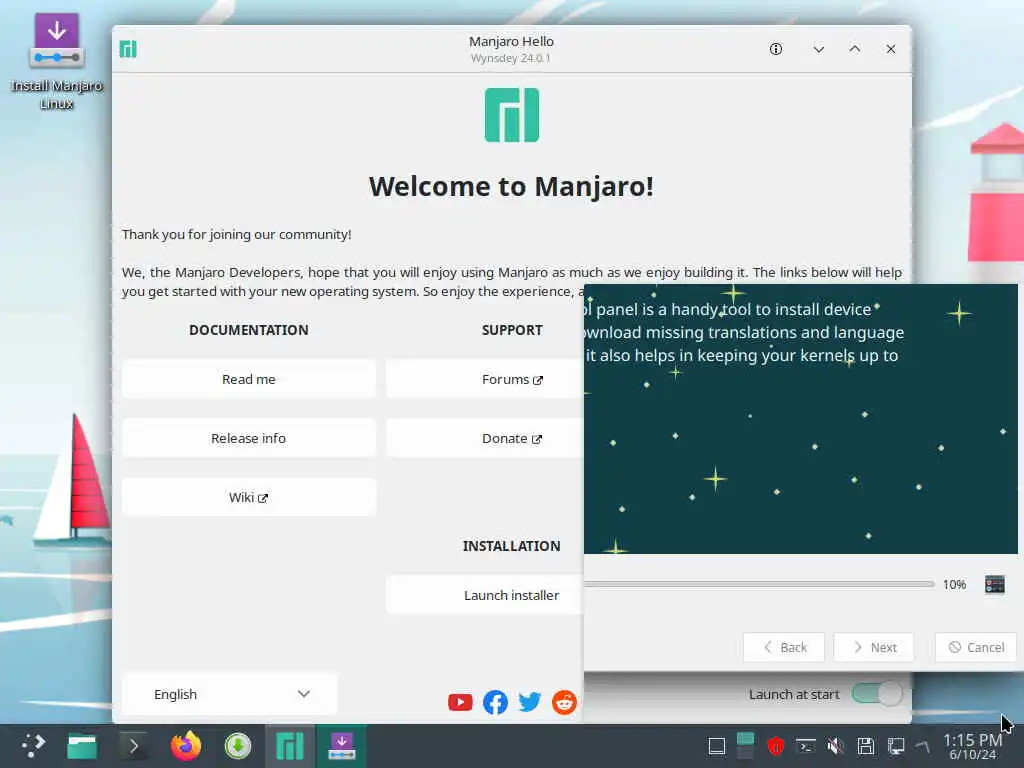Show the installer log via the terminal icon
This screenshot has height=768, width=1024.
coord(995,584)
